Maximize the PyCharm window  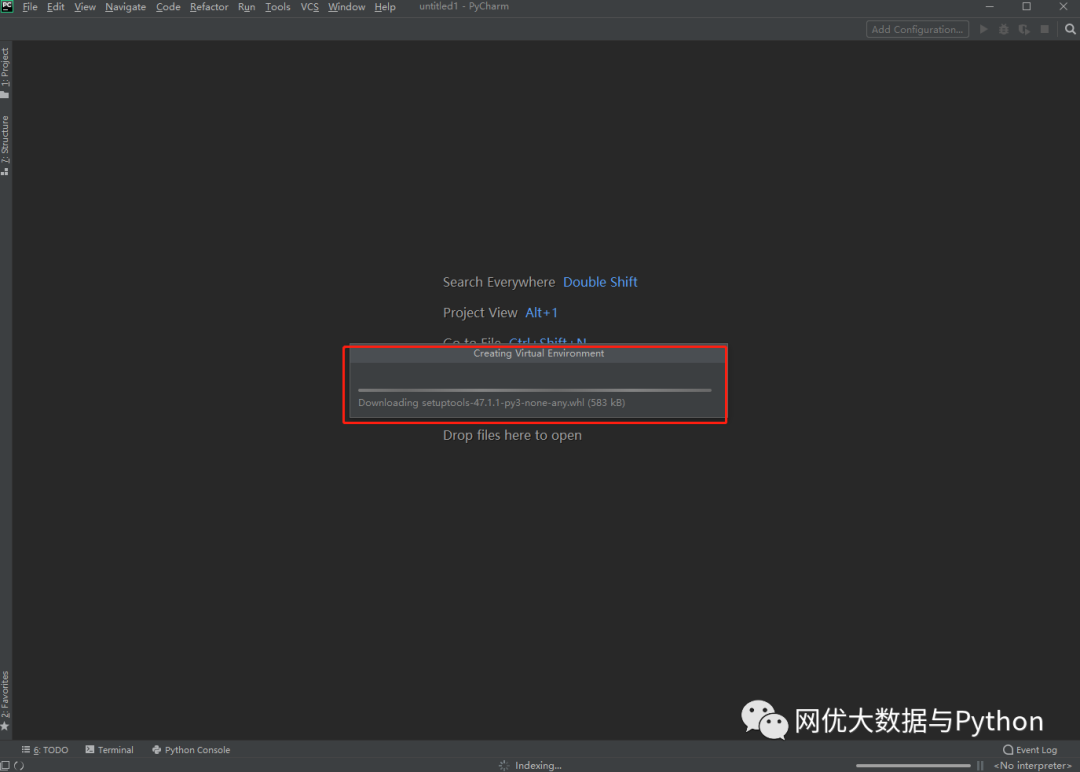click(1026, 6)
